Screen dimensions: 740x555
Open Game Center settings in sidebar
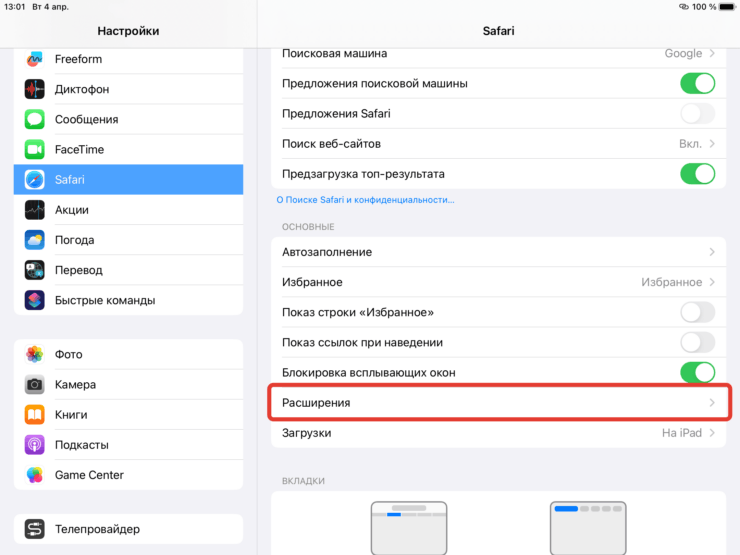128,475
